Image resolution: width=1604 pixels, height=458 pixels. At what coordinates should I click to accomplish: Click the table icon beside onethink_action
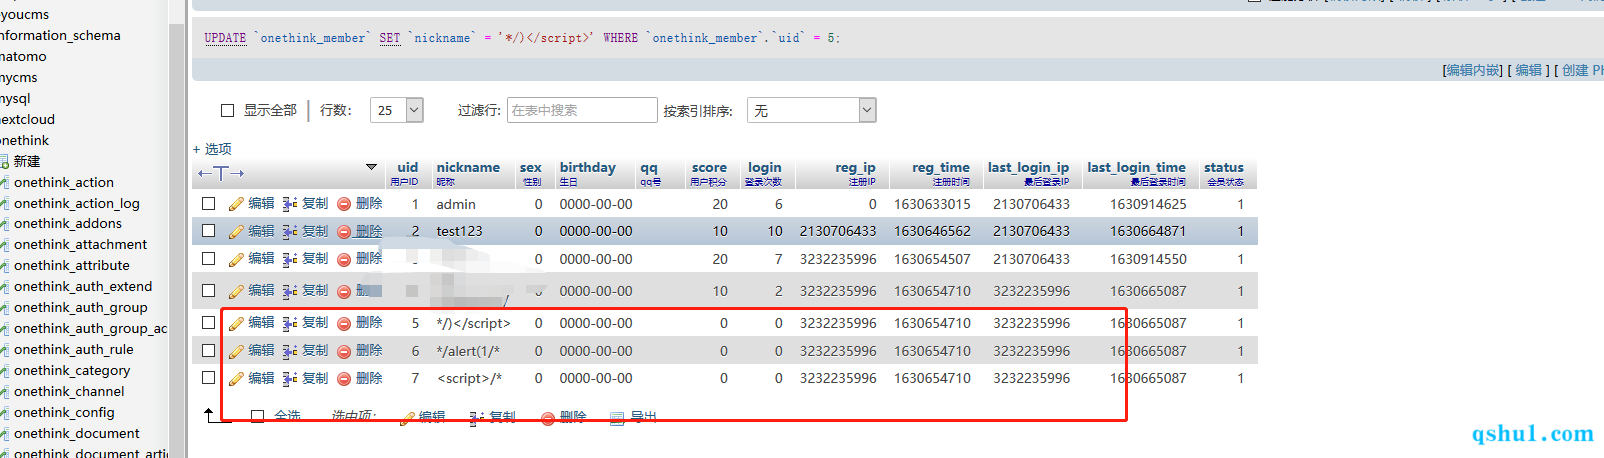[4, 183]
